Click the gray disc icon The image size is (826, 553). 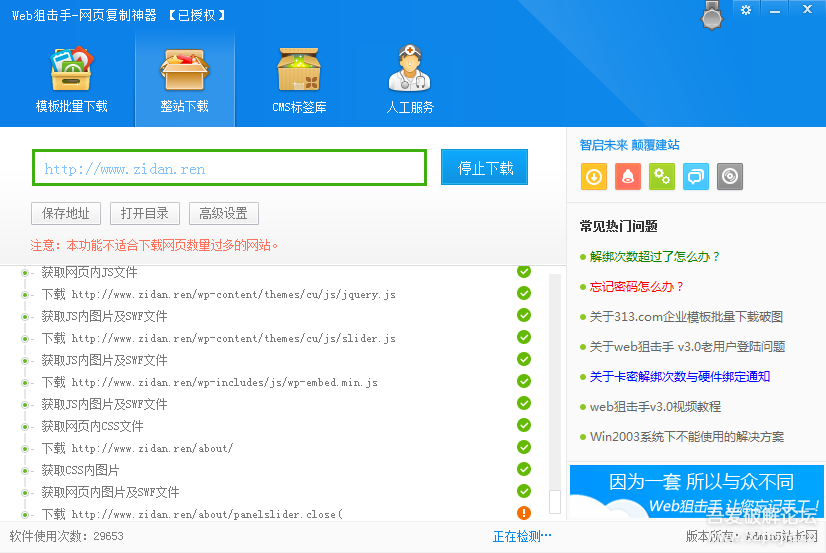coord(731,177)
